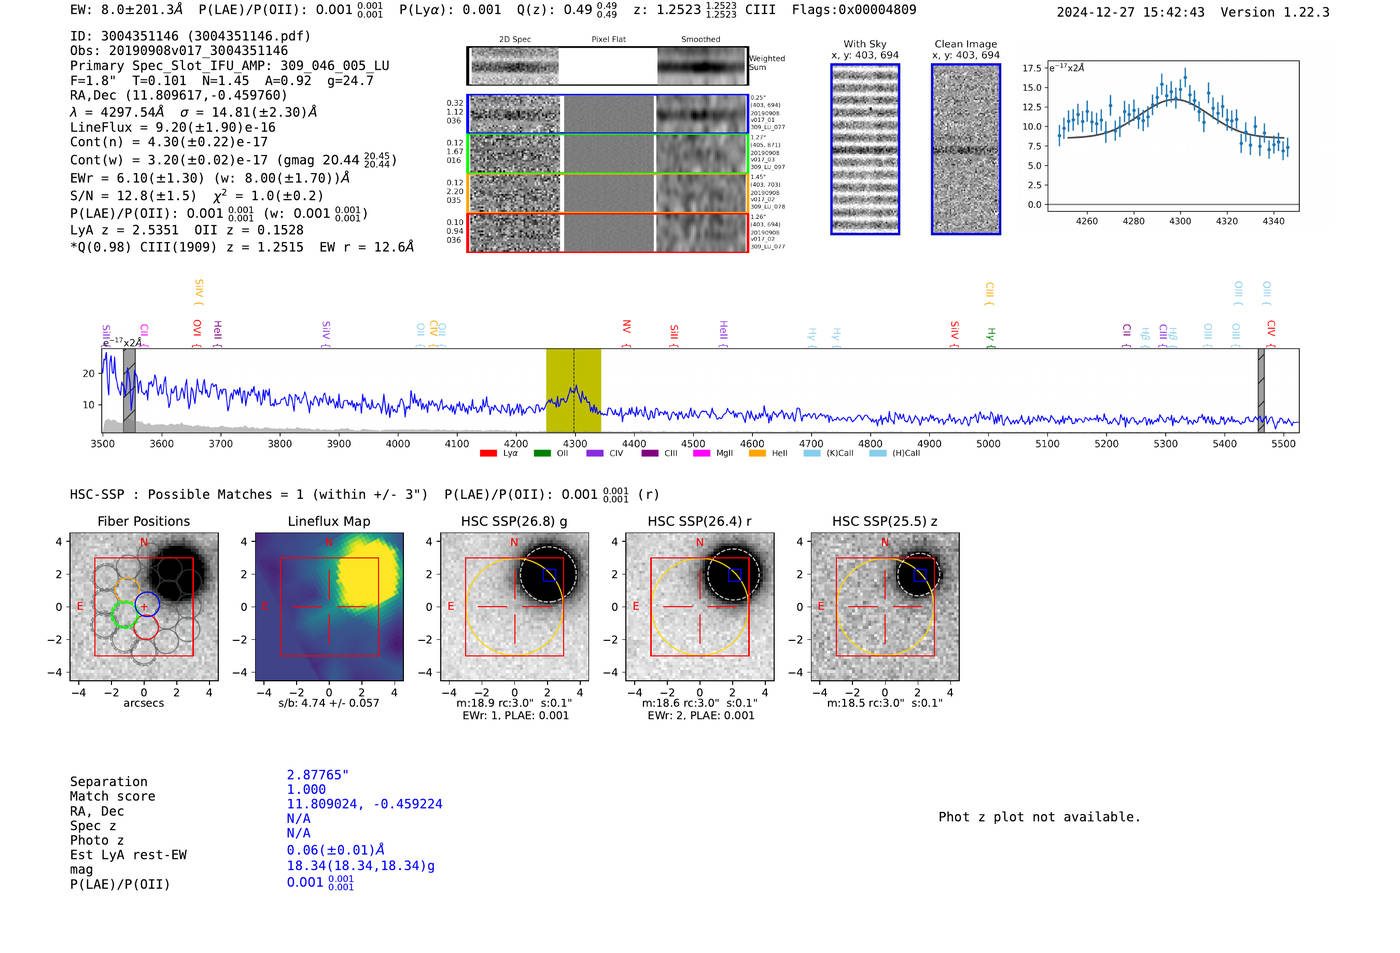Select the "Cont(n) = 4.30(±0.22)e-17" line
1400x953 pixels.
coord(169,143)
